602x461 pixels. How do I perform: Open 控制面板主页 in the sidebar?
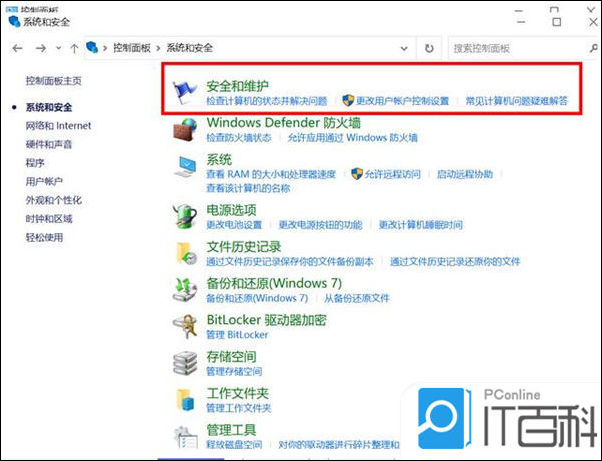click(x=53, y=81)
